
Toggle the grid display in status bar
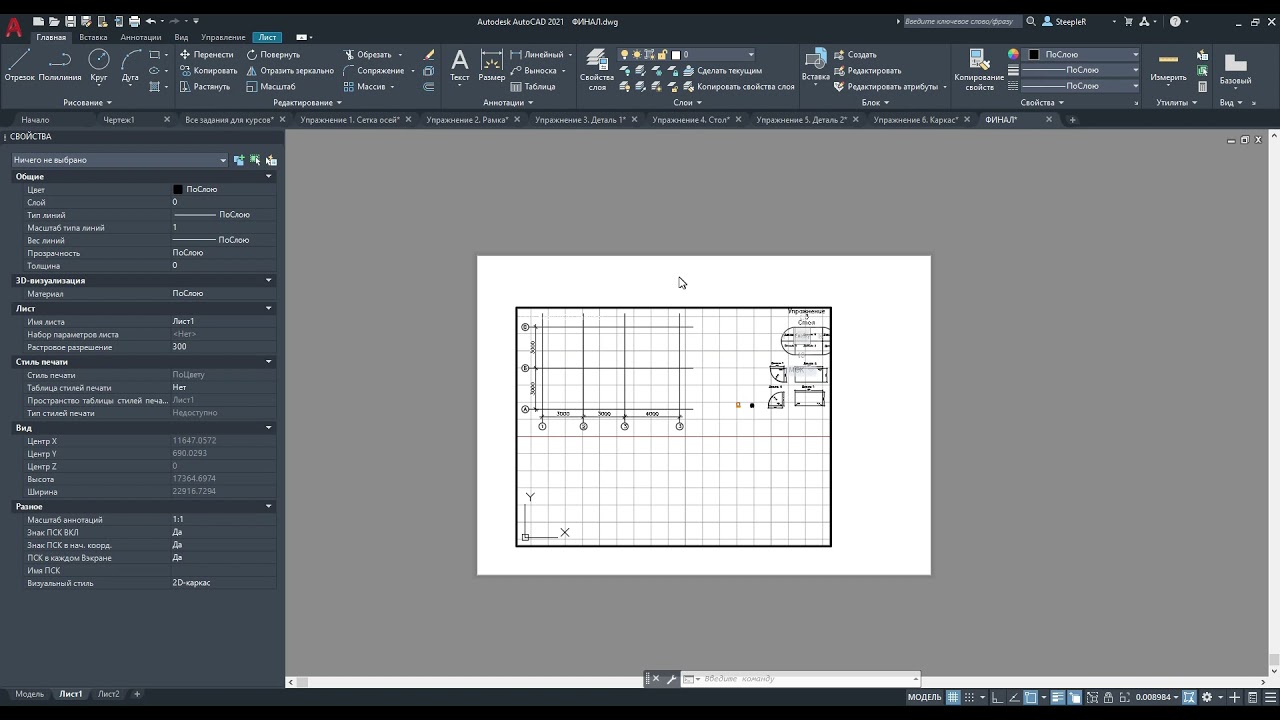953,697
